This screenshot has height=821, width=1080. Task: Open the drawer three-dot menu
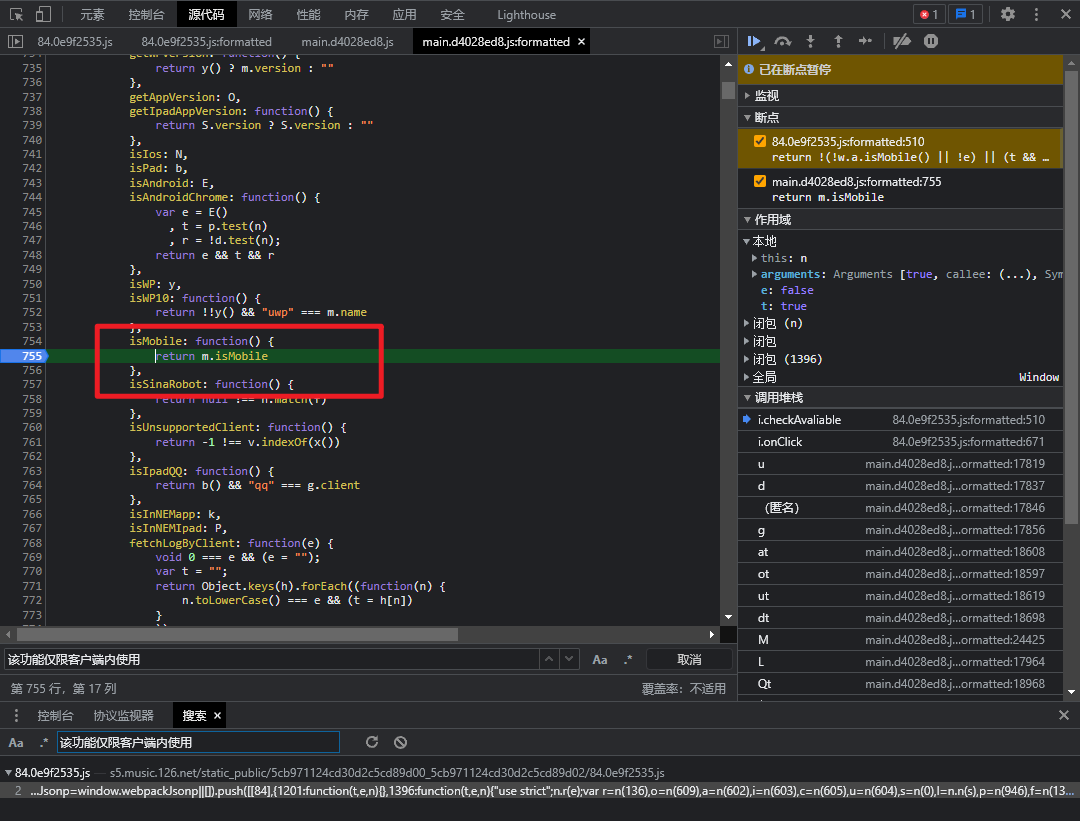(x=17, y=716)
